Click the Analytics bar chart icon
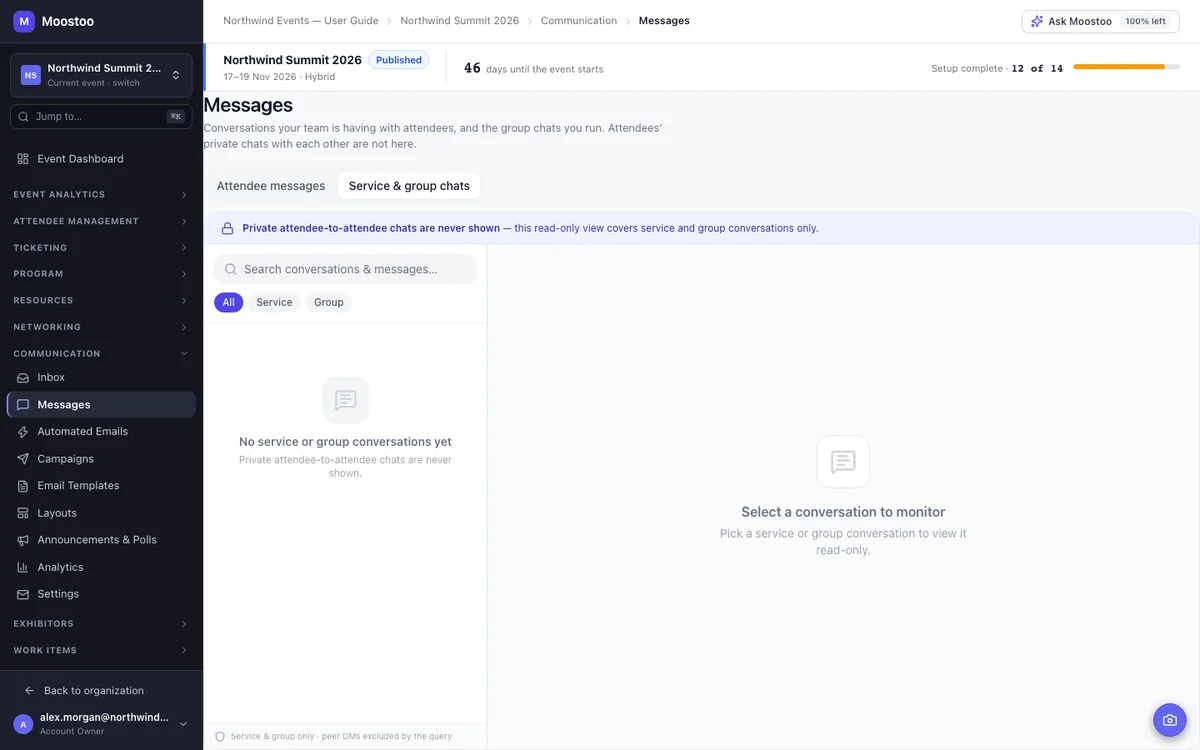 point(23,567)
